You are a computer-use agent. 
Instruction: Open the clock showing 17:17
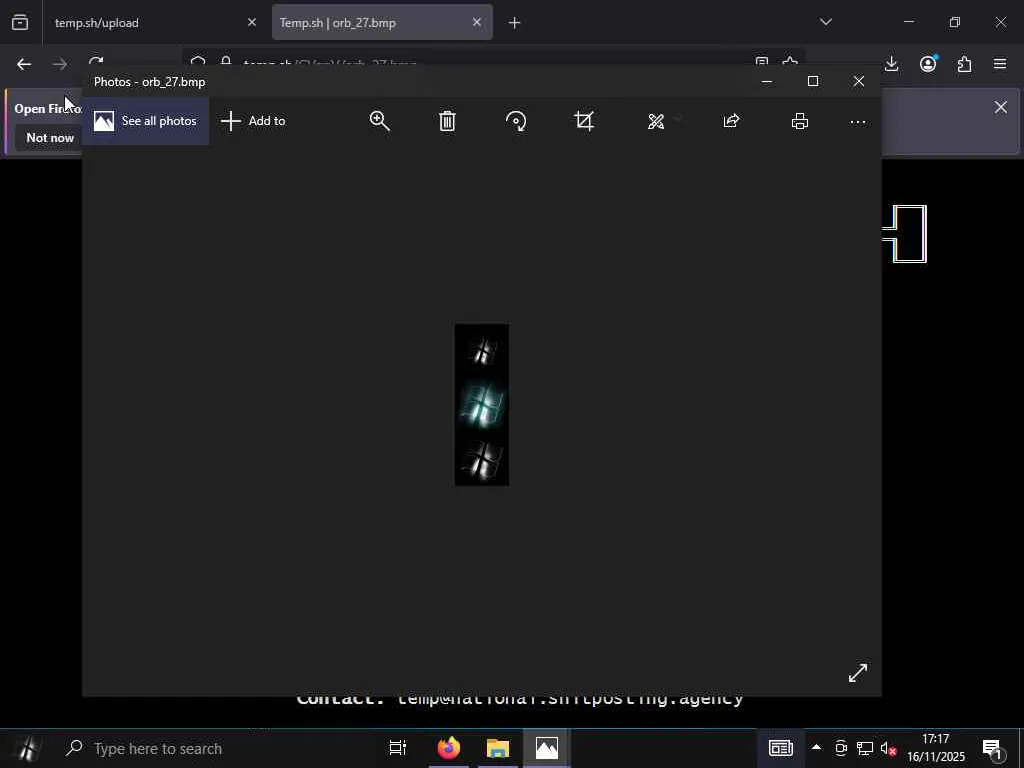click(936, 748)
